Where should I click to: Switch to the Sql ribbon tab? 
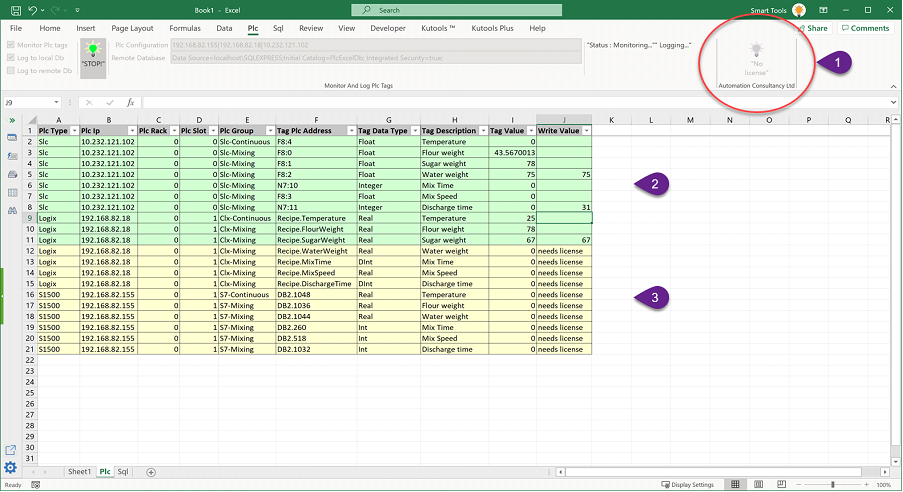point(278,28)
